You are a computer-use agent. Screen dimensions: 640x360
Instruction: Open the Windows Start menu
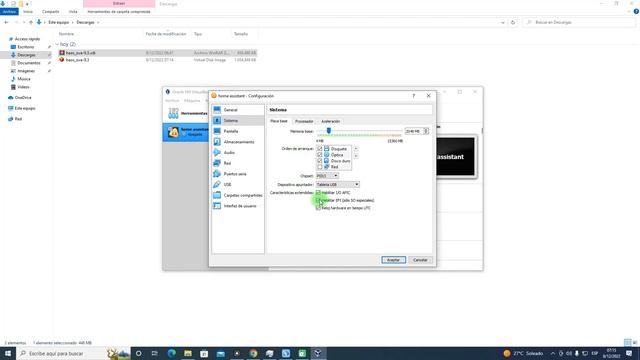[8, 353]
